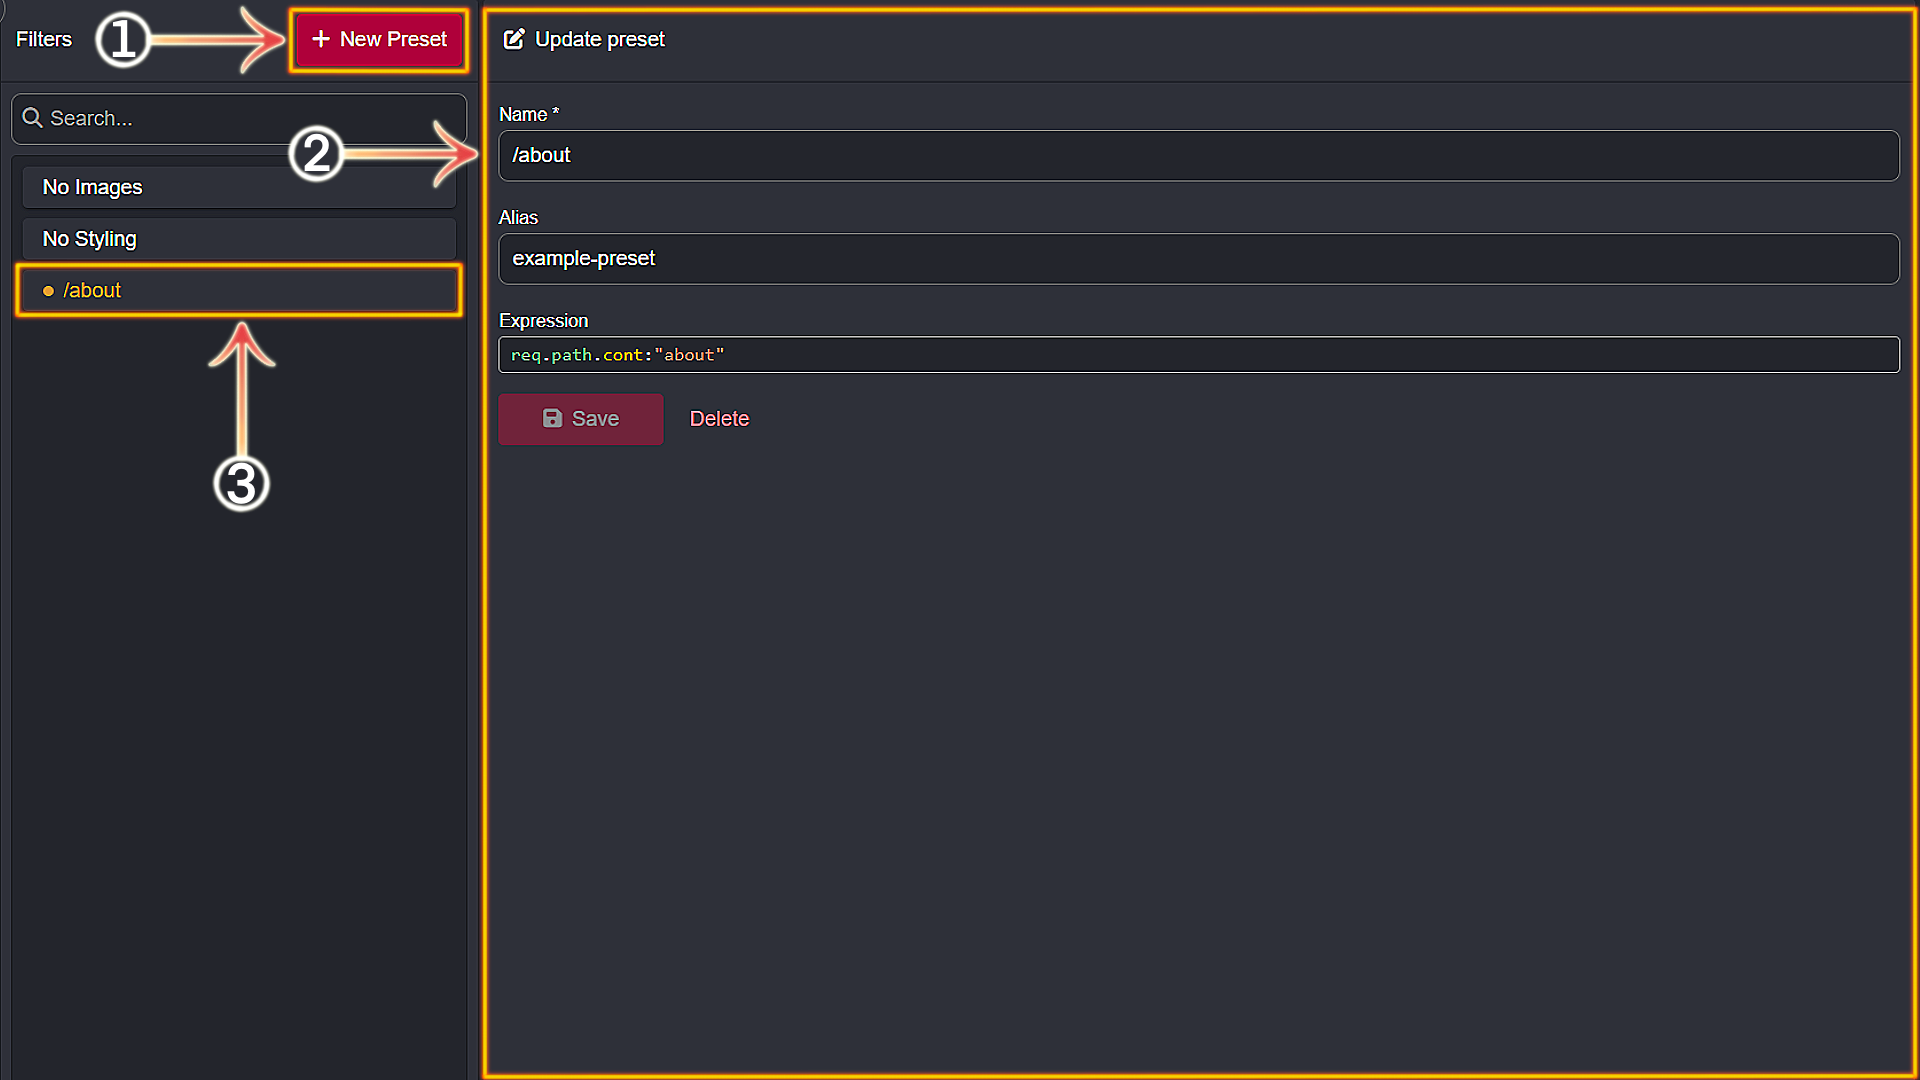Select the search input field
This screenshot has height=1080, width=1920.
tap(239, 117)
